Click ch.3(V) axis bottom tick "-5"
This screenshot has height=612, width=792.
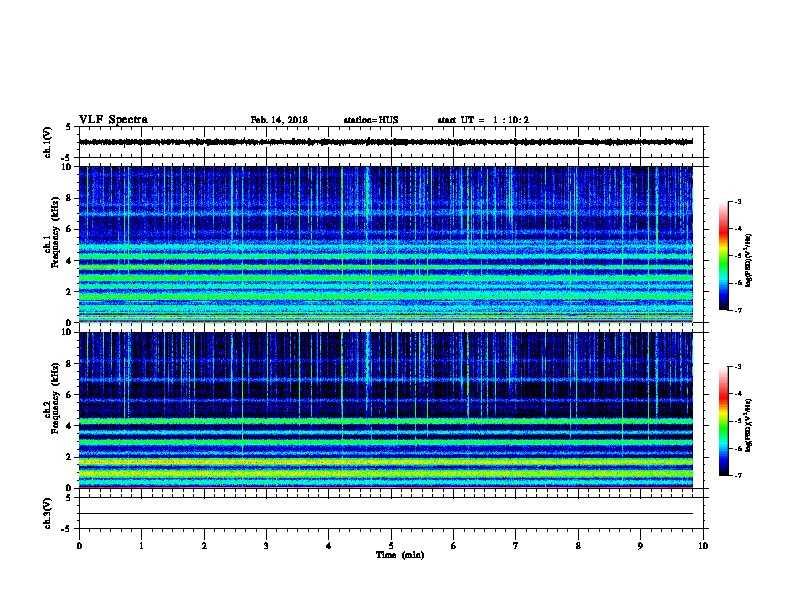coord(67,529)
